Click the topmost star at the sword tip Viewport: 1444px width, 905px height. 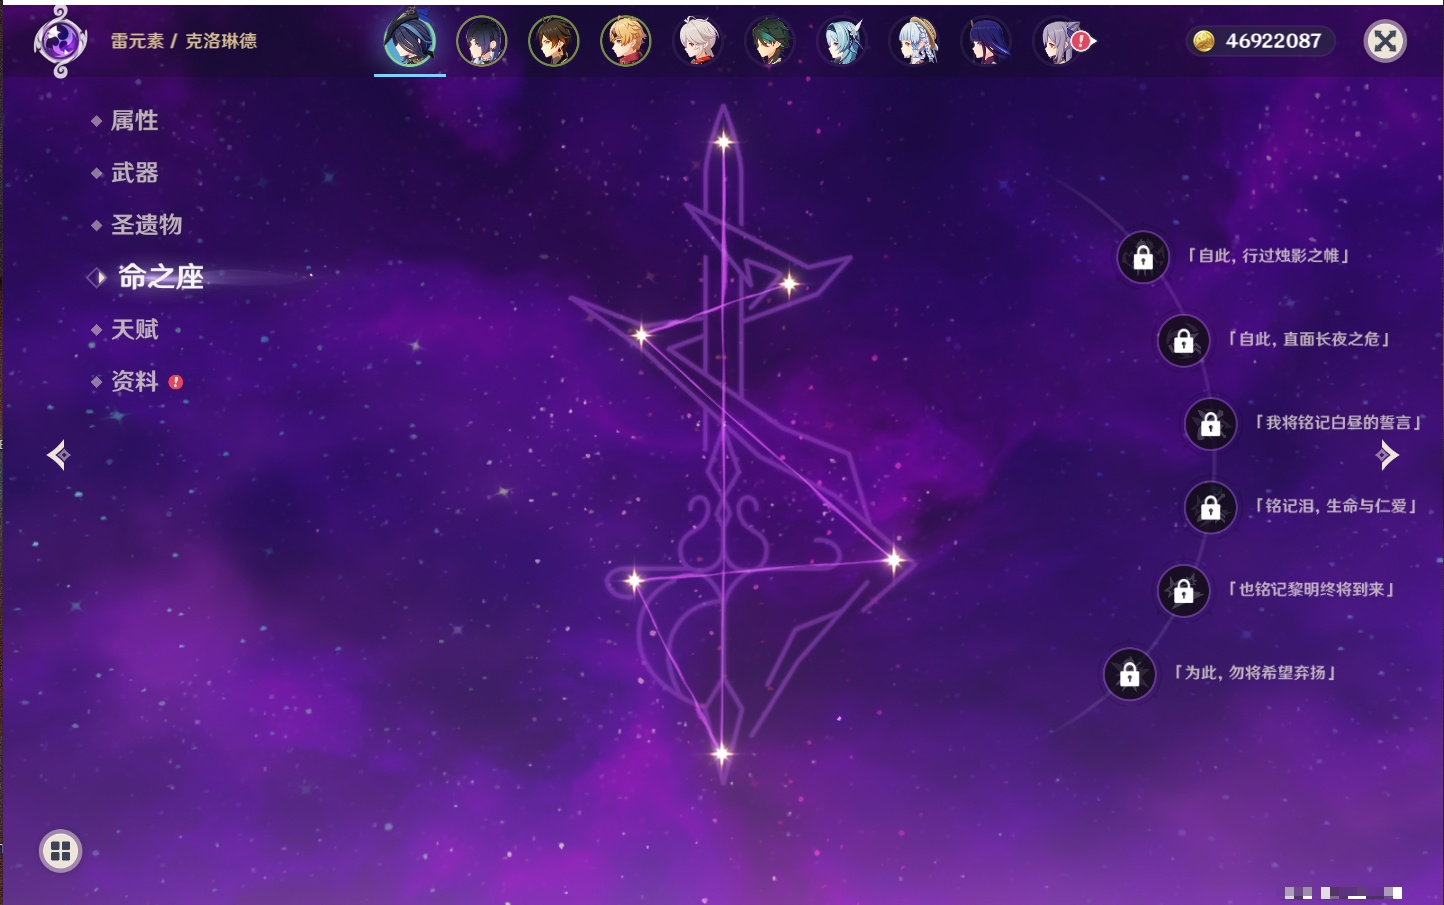pos(723,142)
